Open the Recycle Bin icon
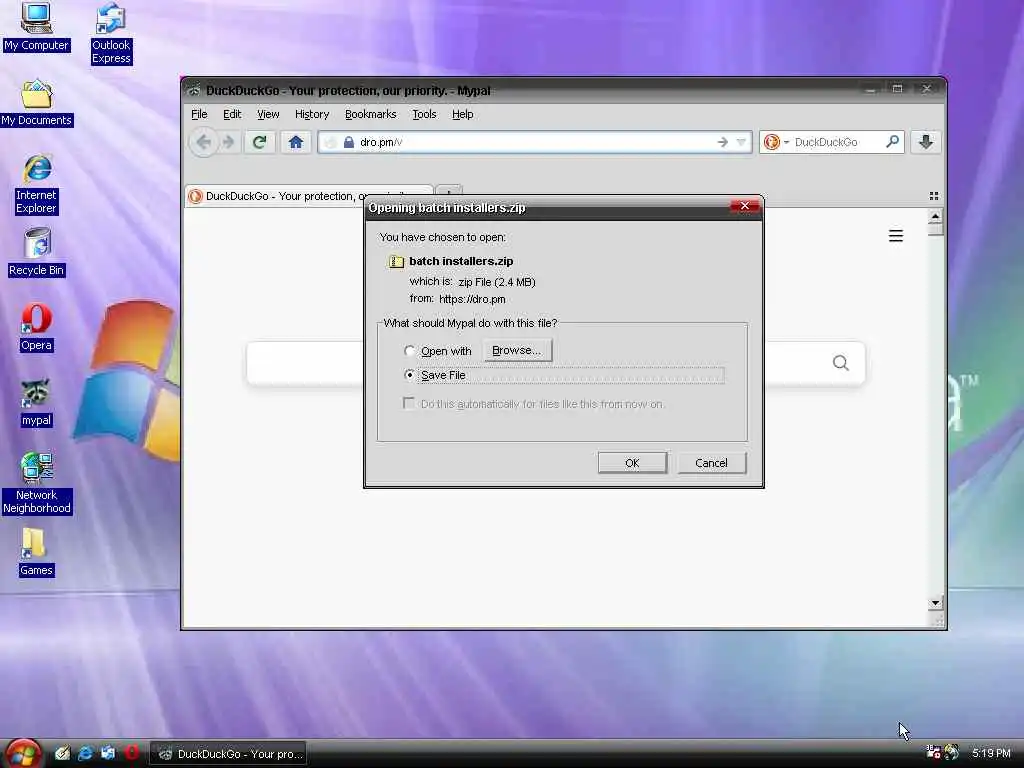The image size is (1024, 768). click(37, 253)
